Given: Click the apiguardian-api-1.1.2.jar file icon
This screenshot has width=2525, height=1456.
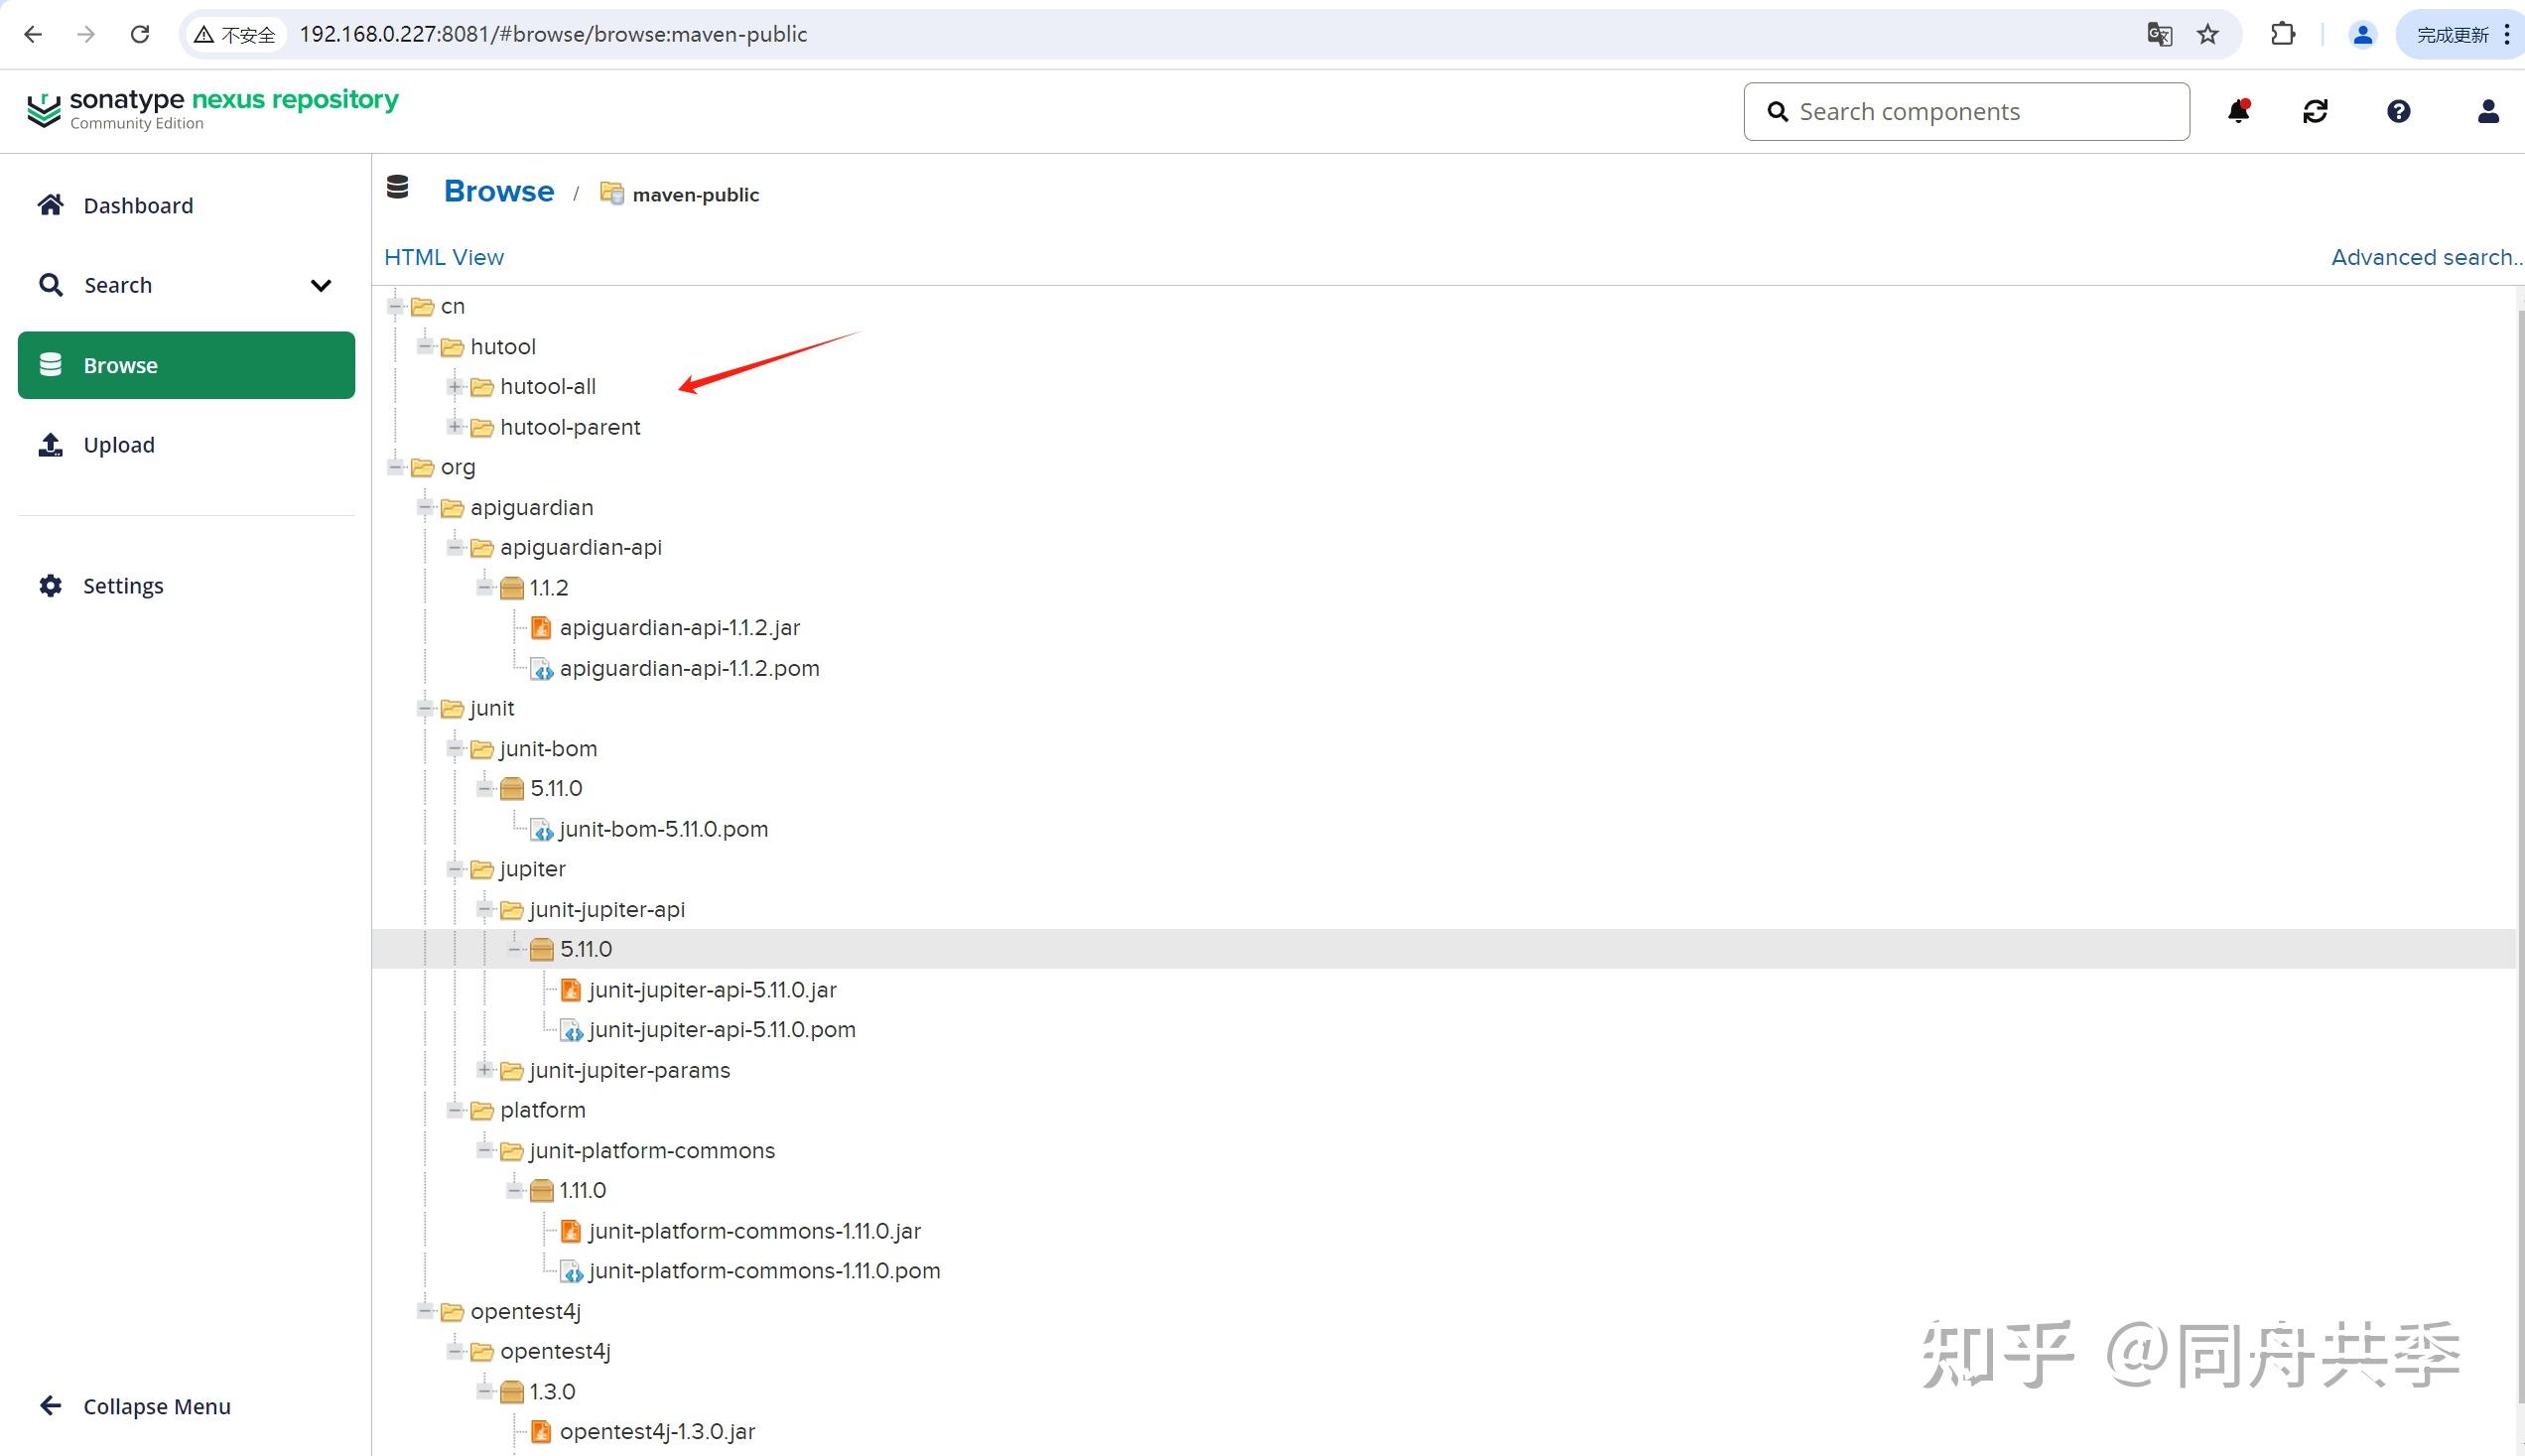Looking at the screenshot, I should (x=541, y=628).
